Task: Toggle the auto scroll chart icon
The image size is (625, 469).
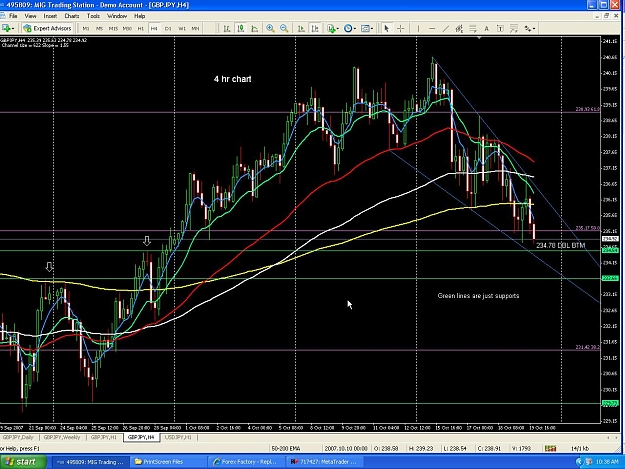Action: (x=301, y=28)
